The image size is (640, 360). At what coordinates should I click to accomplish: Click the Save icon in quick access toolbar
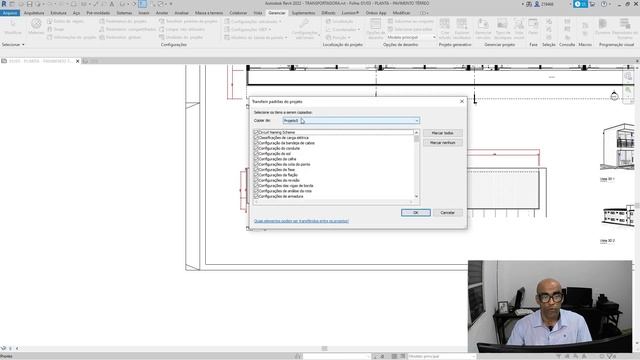pos(29,4)
